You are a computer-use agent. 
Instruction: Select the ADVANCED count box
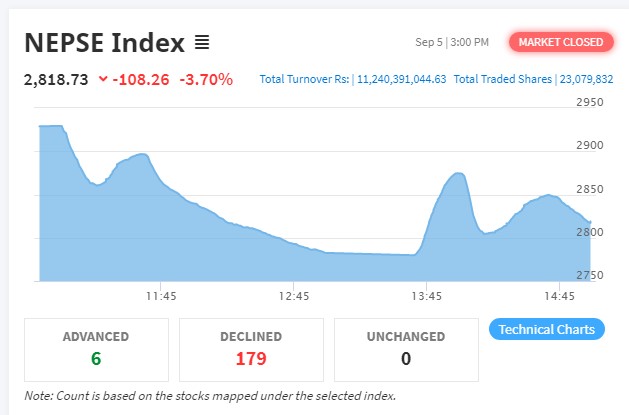(x=96, y=348)
